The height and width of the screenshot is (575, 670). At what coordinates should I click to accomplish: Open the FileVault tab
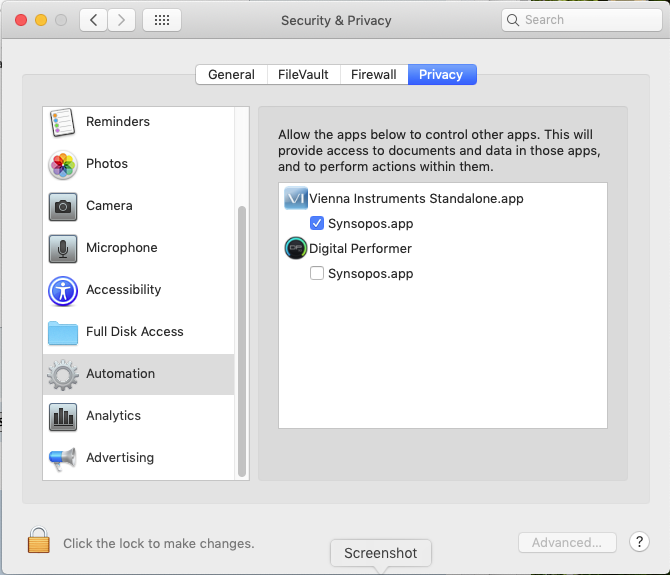click(303, 75)
